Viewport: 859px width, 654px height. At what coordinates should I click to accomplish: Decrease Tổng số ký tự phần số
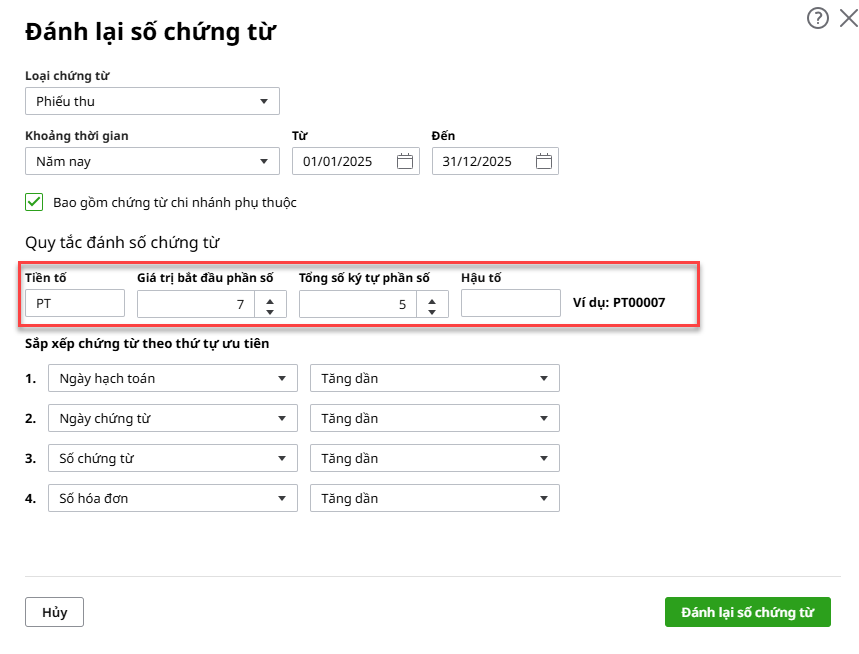coord(432,310)
